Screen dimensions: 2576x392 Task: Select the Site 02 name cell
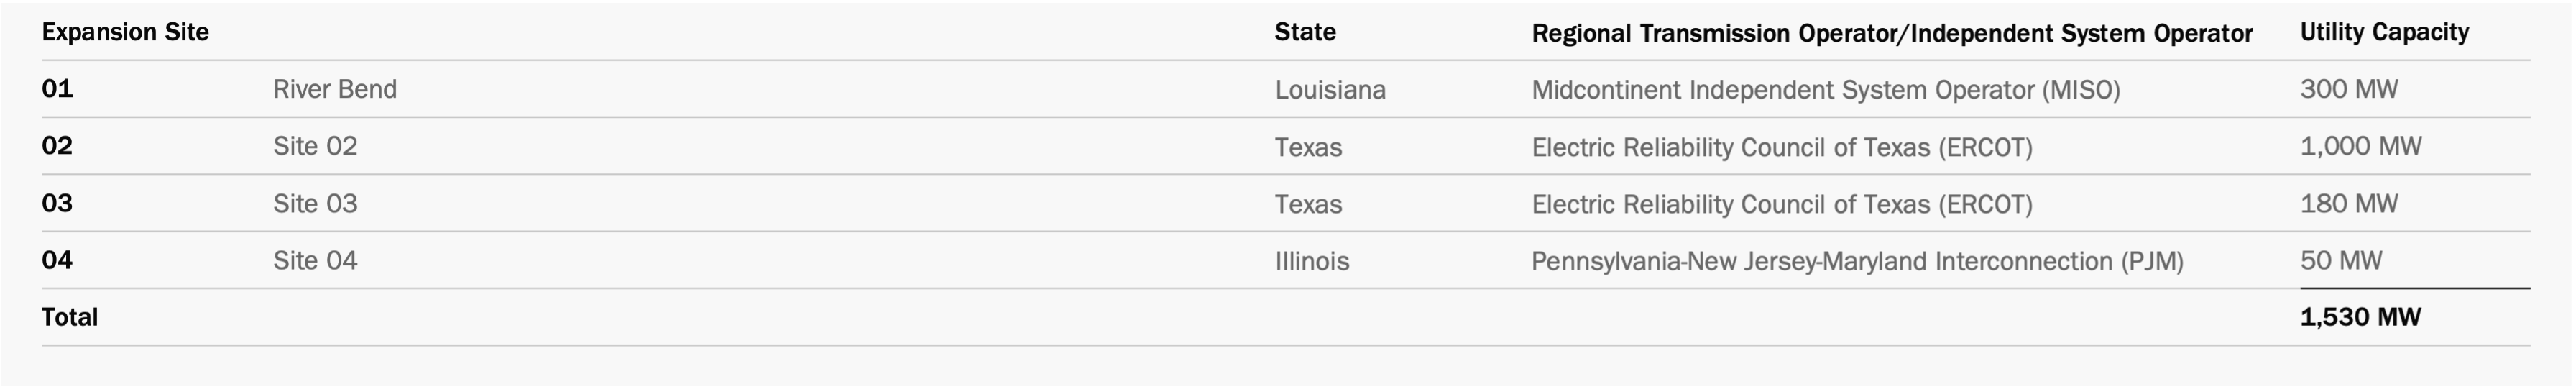[x=315, y=146]
